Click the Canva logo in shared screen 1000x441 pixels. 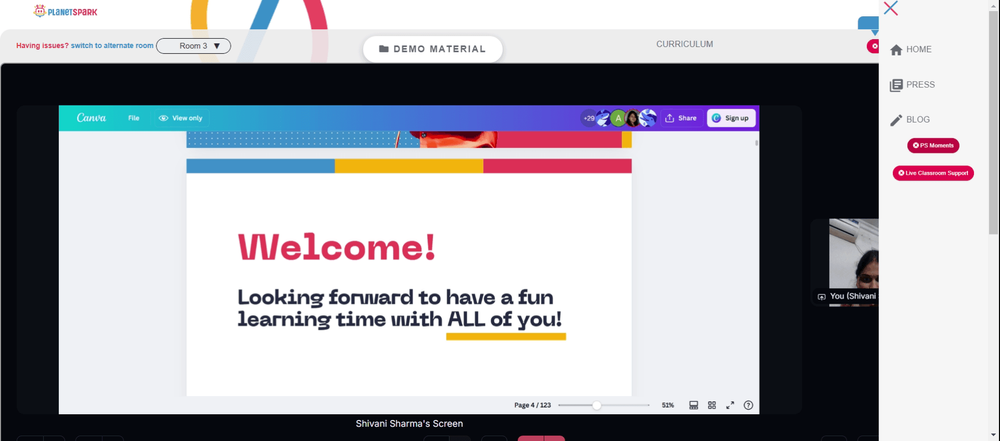pos(91,118)
